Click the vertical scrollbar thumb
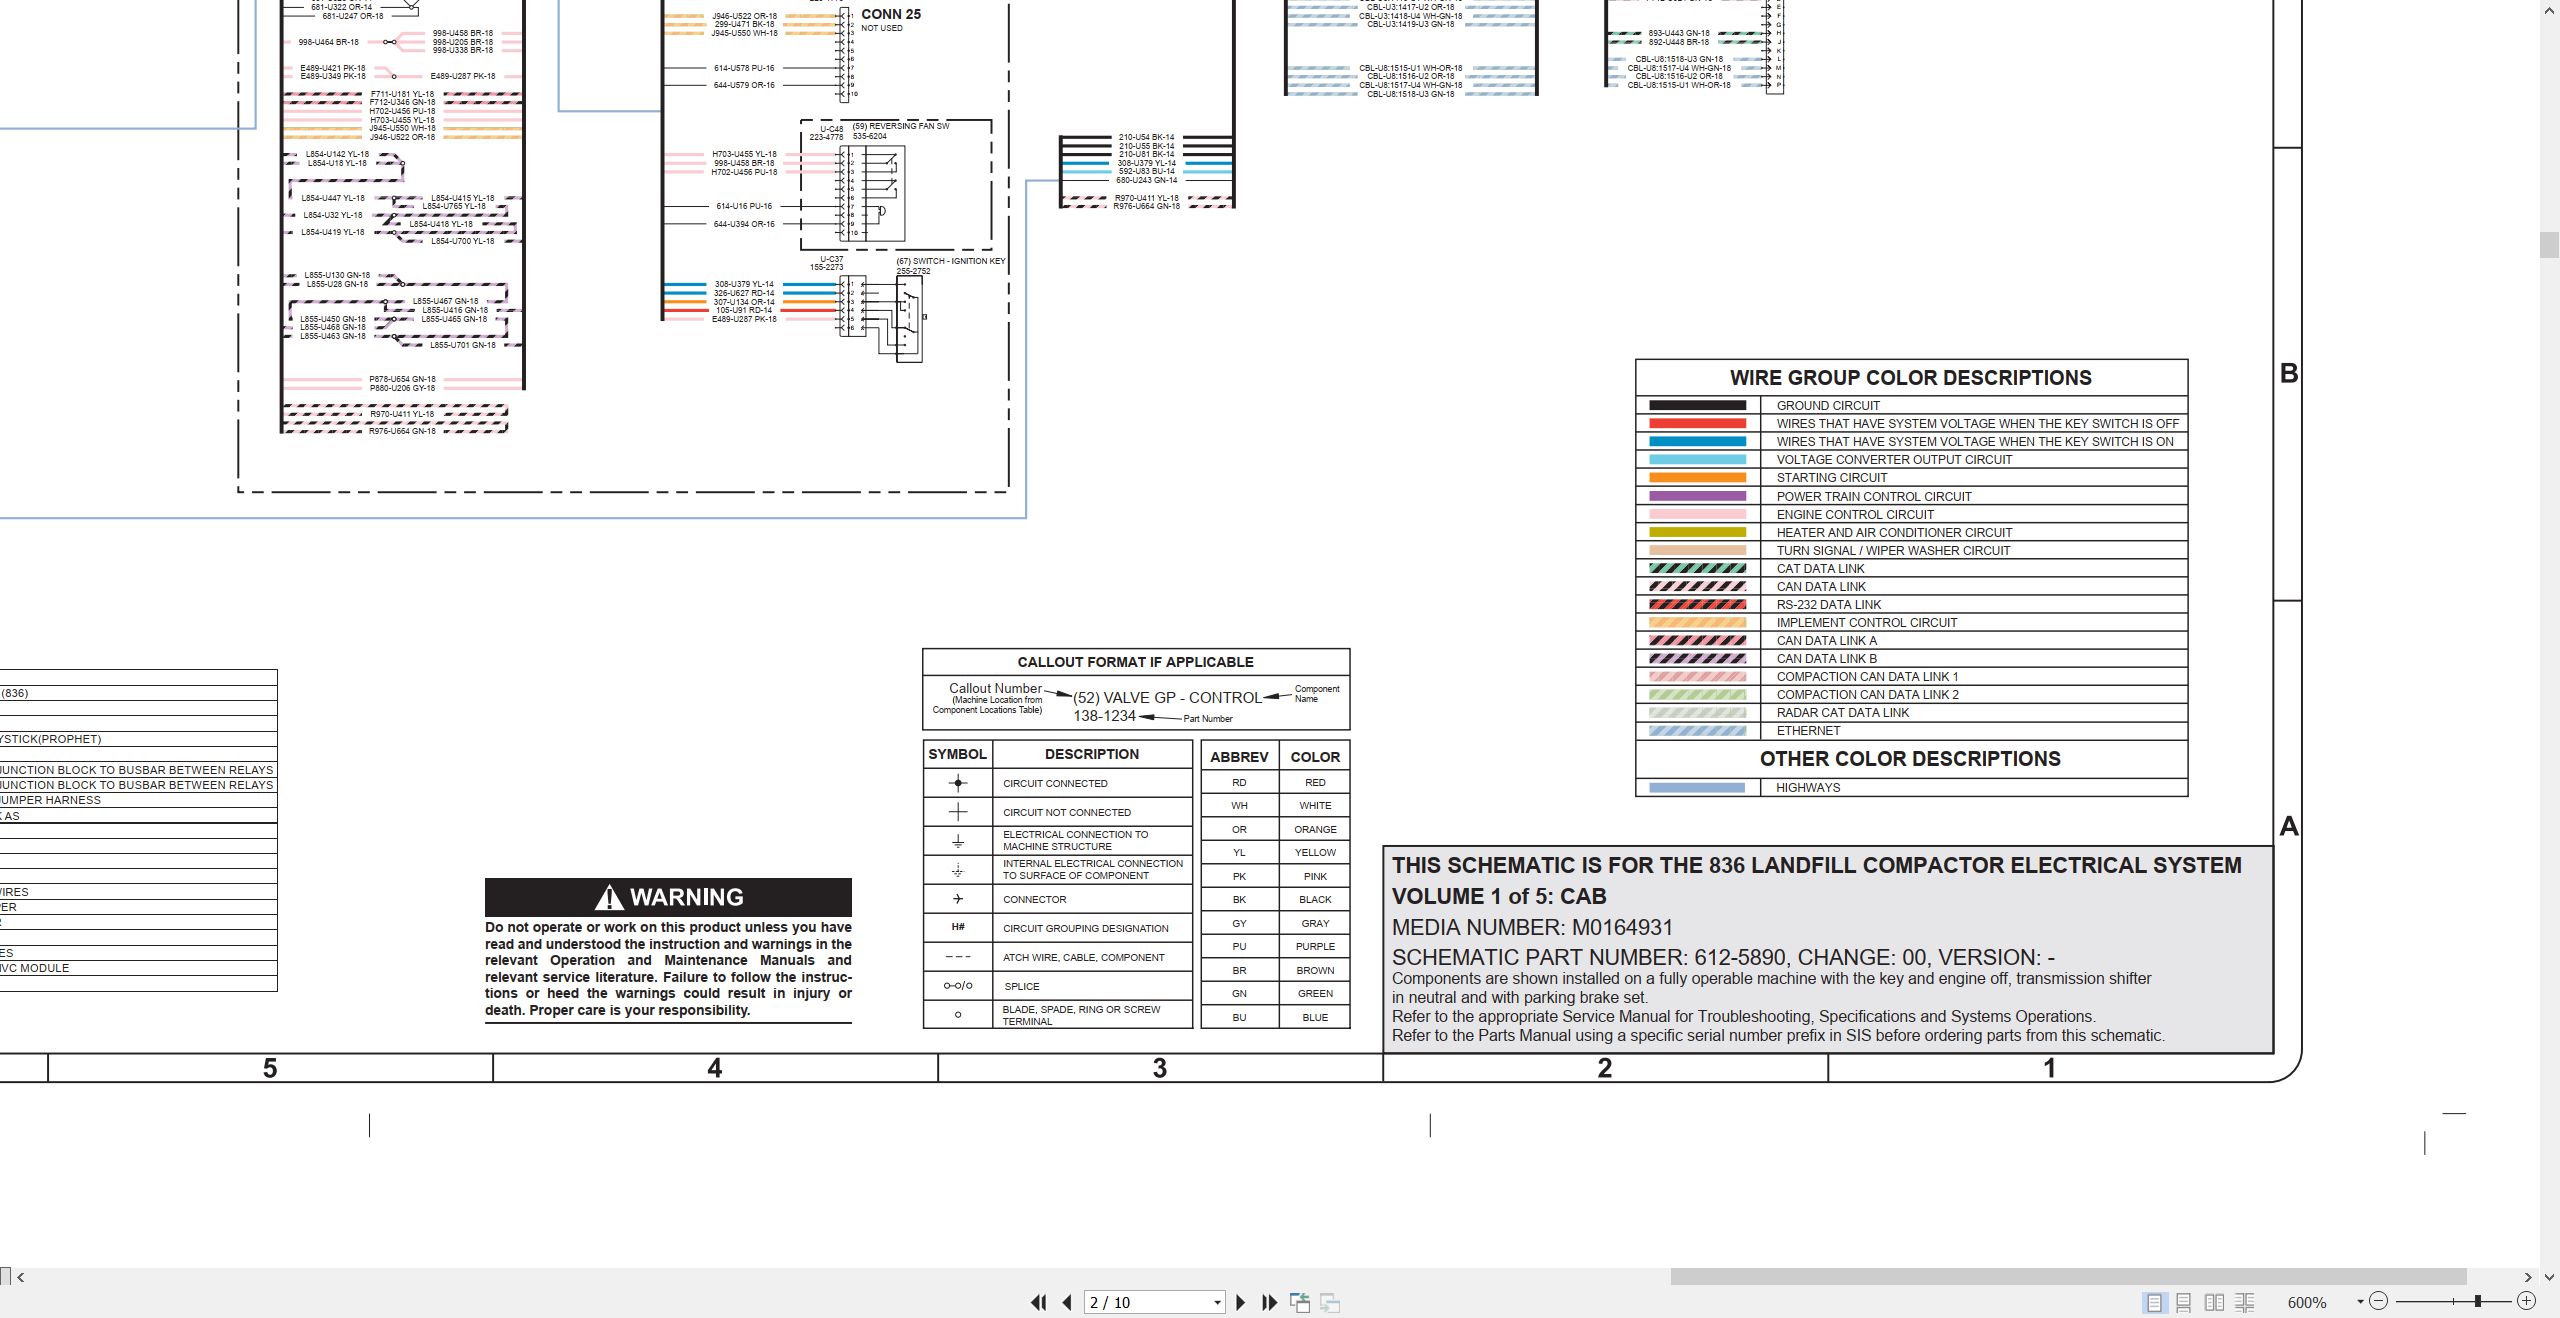 (2549, 244)
